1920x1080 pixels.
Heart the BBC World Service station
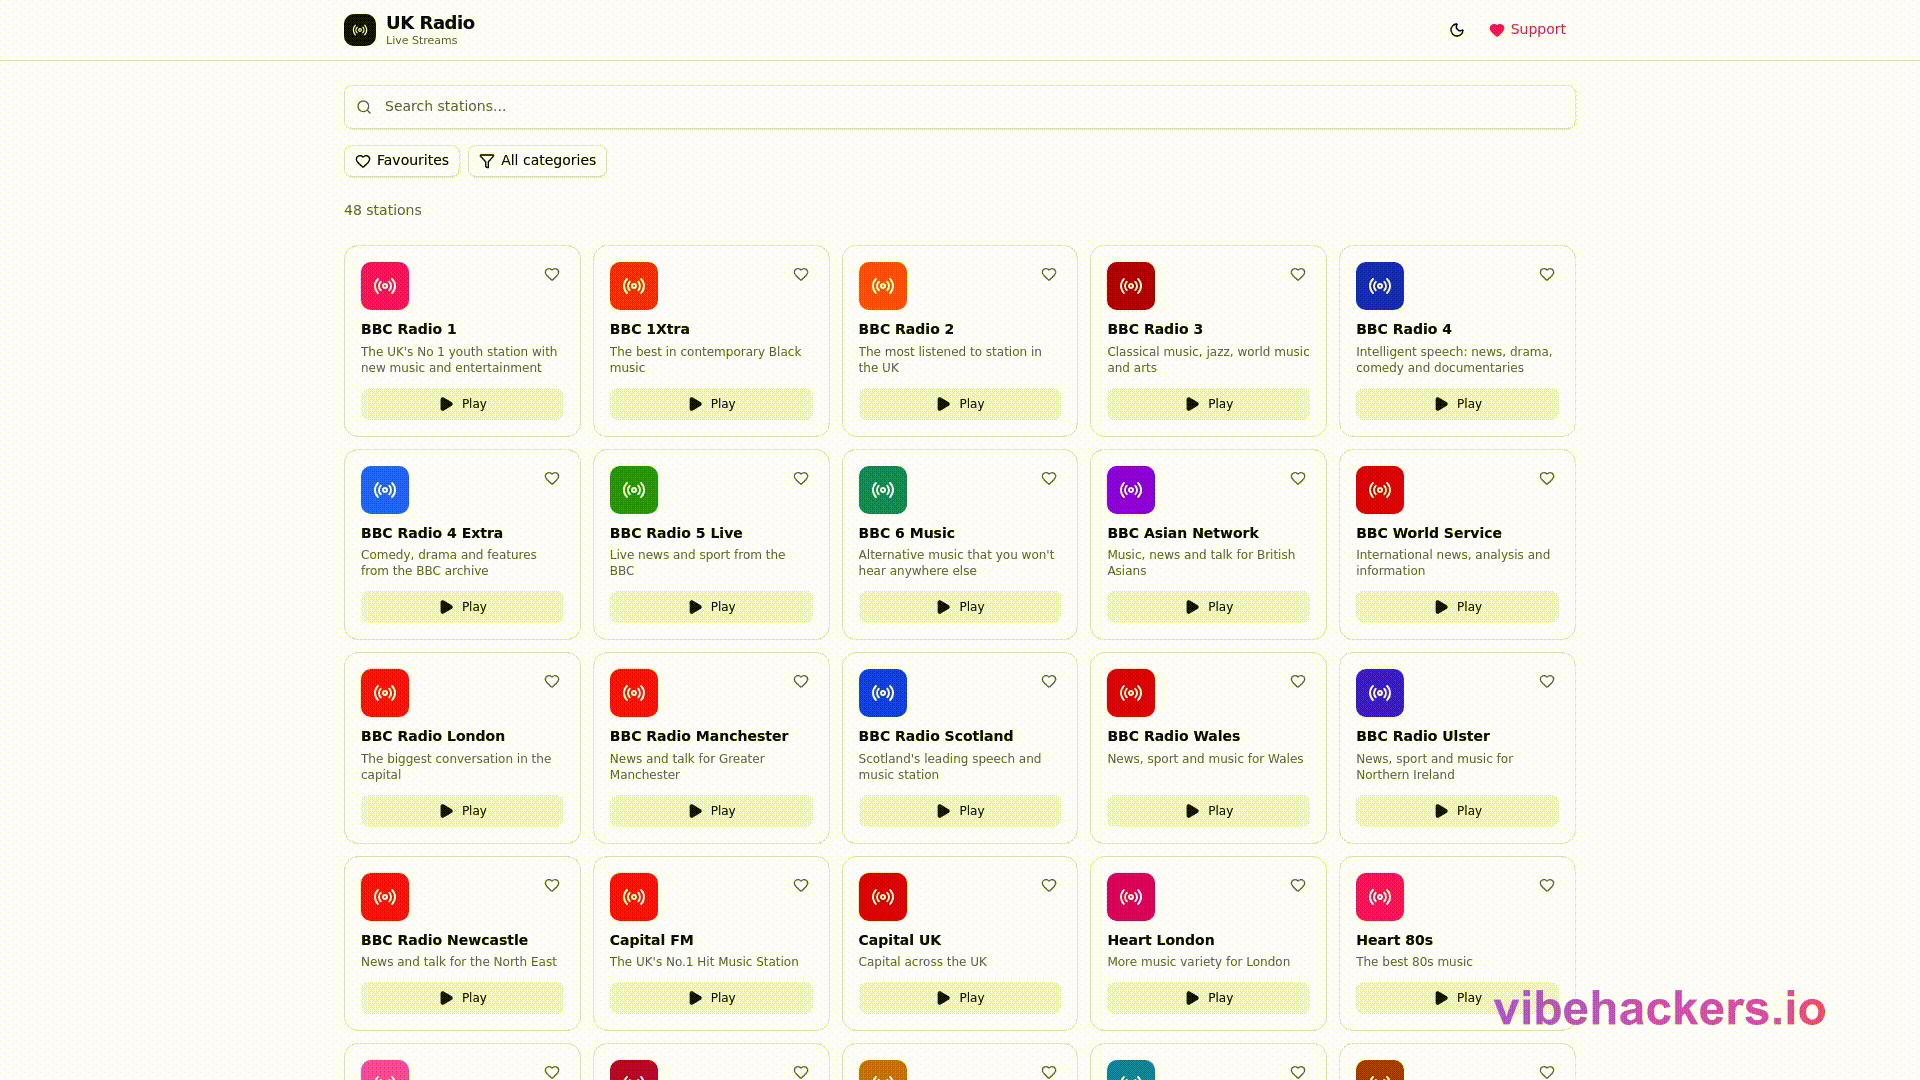pos(1547,479)
